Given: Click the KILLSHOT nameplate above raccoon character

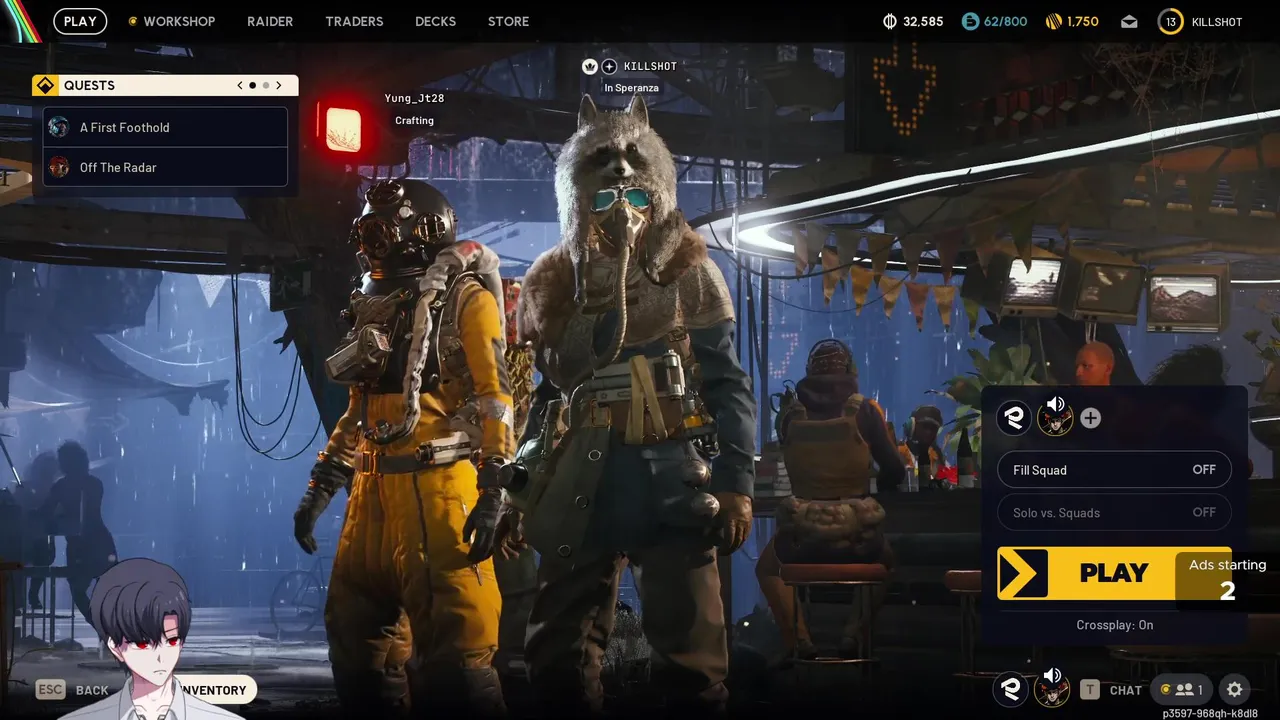Looking at the screenshot, I should pos(650,66).
